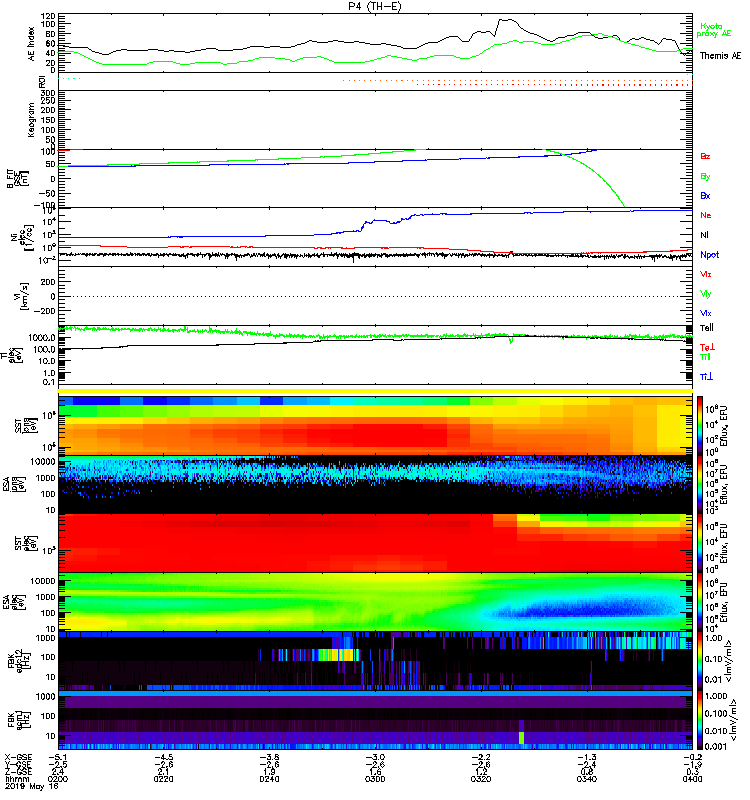Click the 0300 time tick label
The image size is (750, 800).
(x=375, y=779)
